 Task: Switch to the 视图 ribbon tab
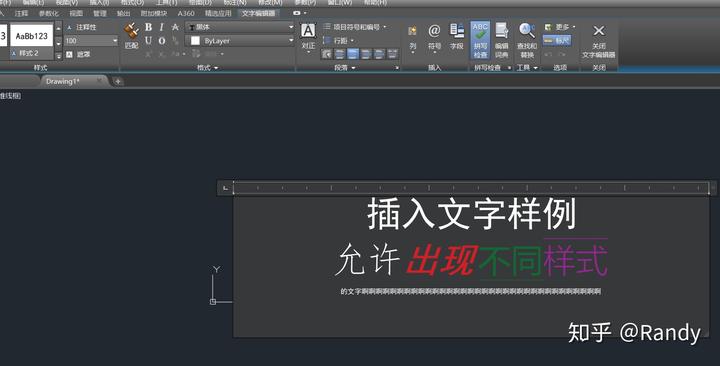[x=76, y=13]
